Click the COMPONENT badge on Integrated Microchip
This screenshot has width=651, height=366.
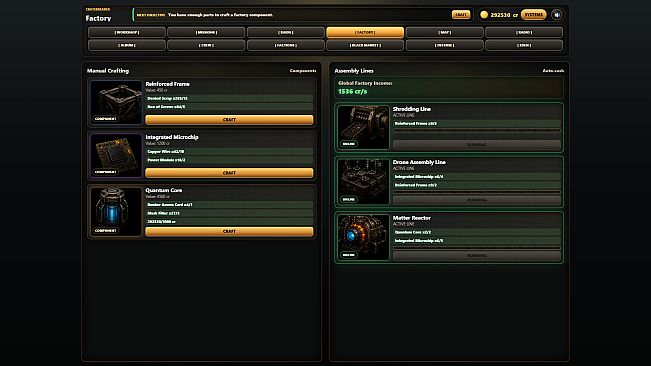pyautogui.click(x=105, y=172)
